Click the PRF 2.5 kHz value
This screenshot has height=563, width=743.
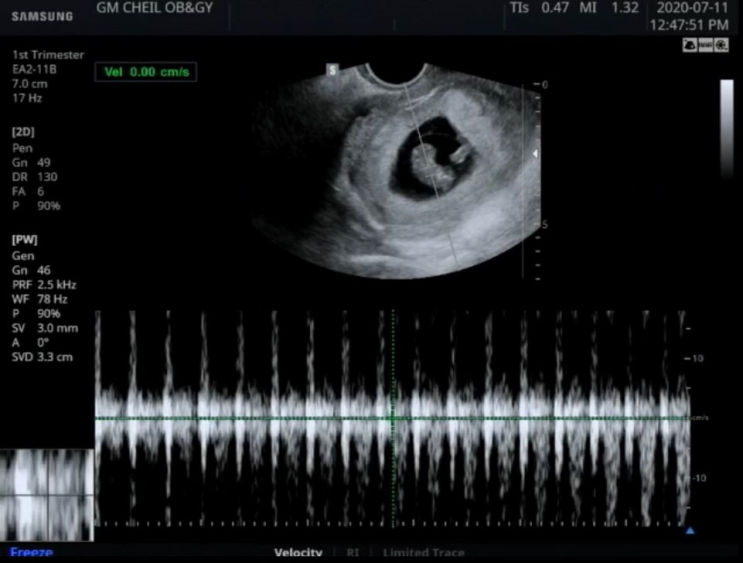coord(44,285)
